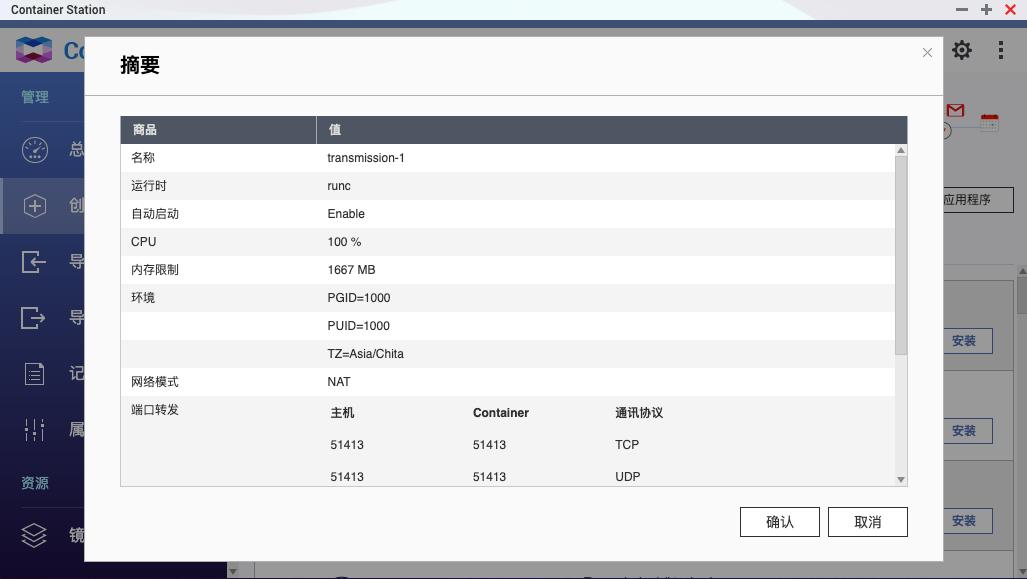The width and height of the screenshot is (1027, 579).
Task: Select the NAT network mode value
Action: pyautogui.click(x=339, y=382)
